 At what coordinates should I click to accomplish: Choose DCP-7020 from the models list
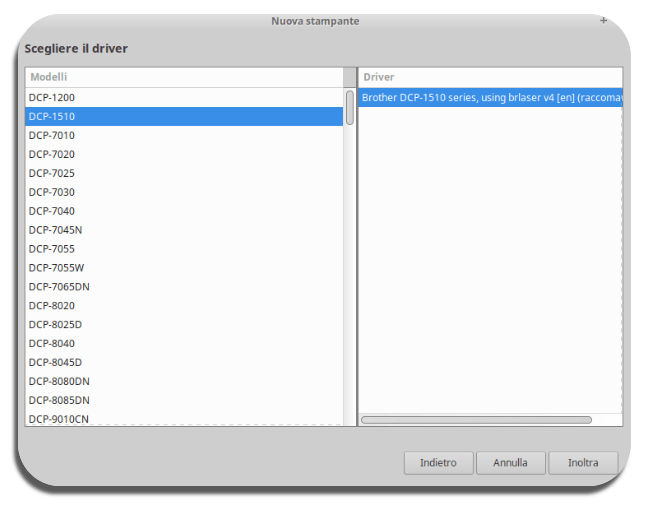52,154
